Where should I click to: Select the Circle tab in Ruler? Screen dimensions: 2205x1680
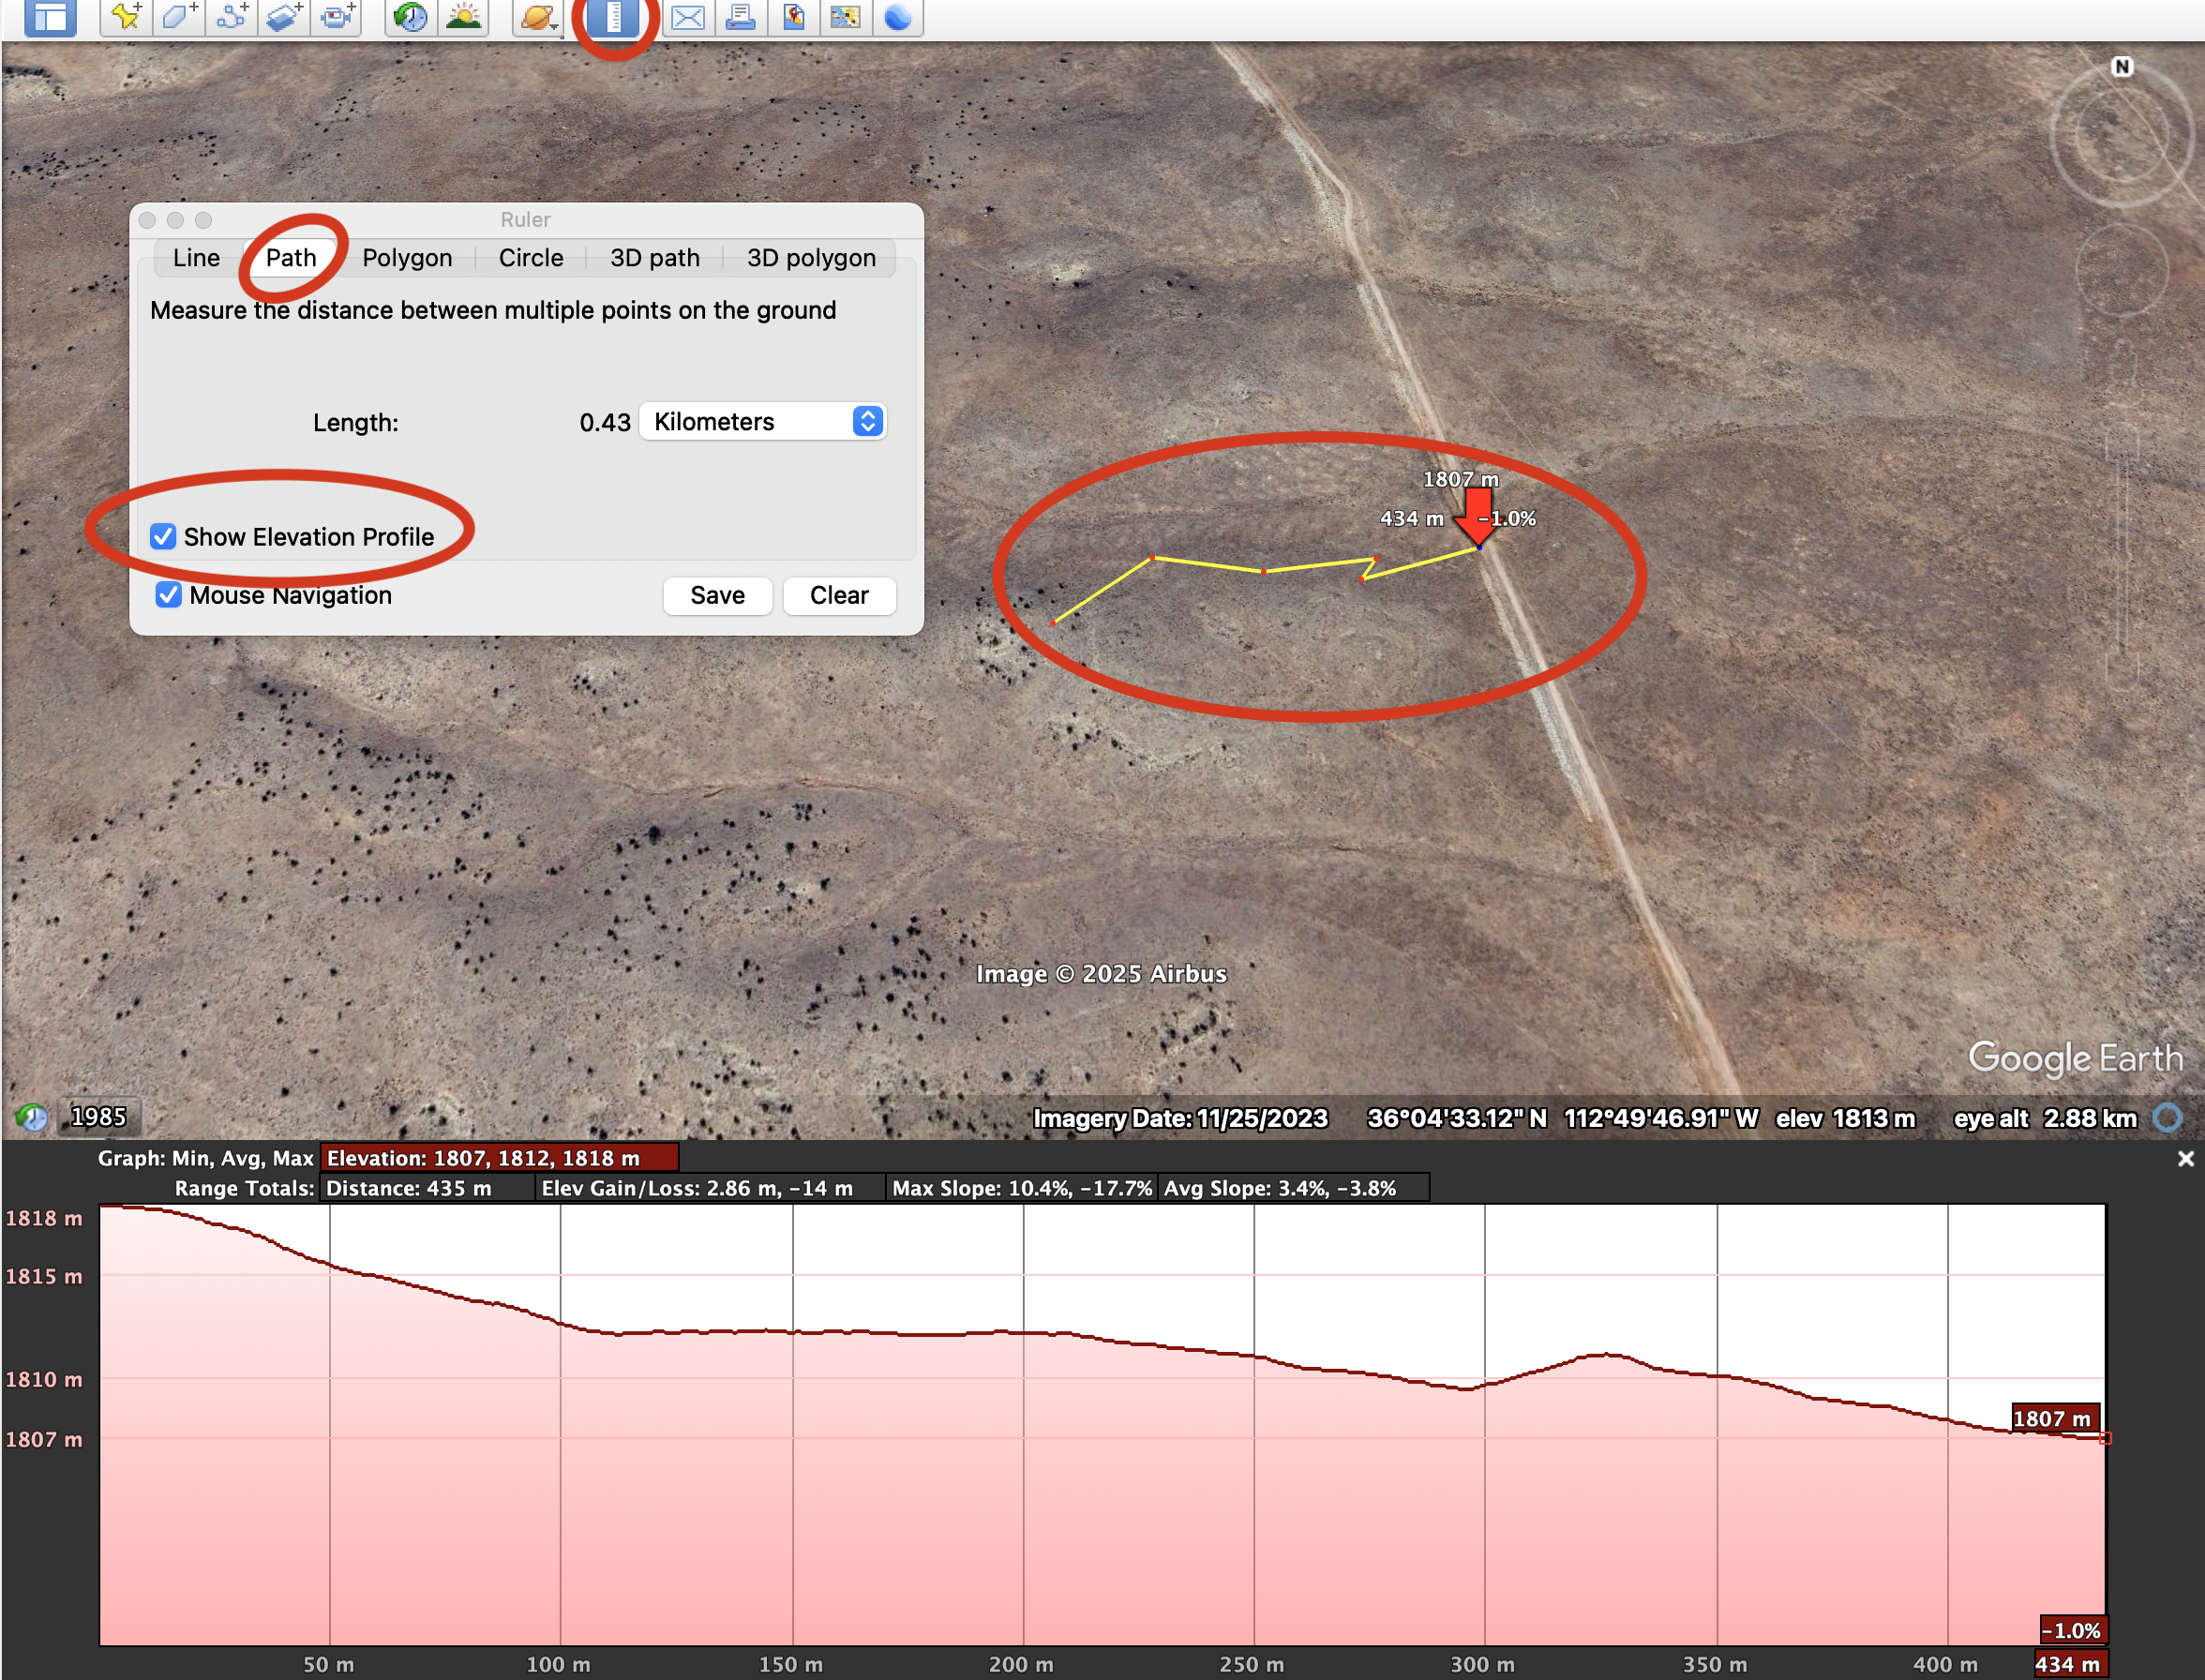pyautogui.click(x=531, y=258)
